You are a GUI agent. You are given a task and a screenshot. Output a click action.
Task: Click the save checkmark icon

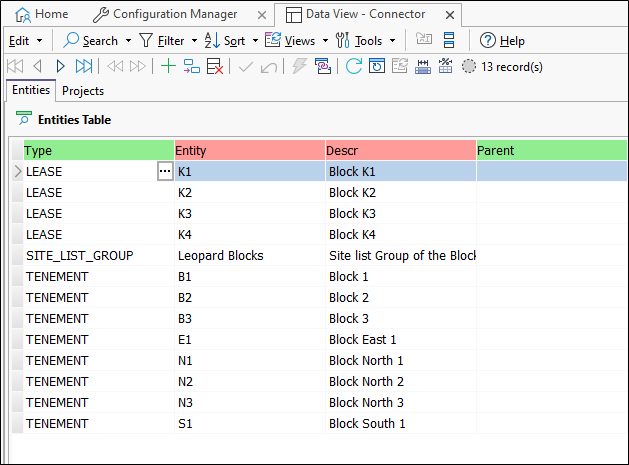tap(246, 67)
